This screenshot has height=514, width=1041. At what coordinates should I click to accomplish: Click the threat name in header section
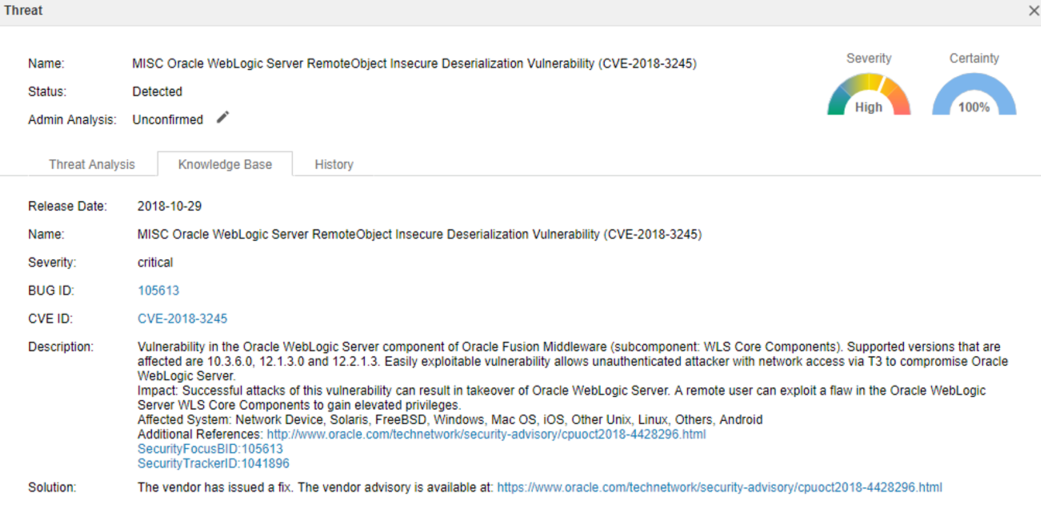point(414,64)
